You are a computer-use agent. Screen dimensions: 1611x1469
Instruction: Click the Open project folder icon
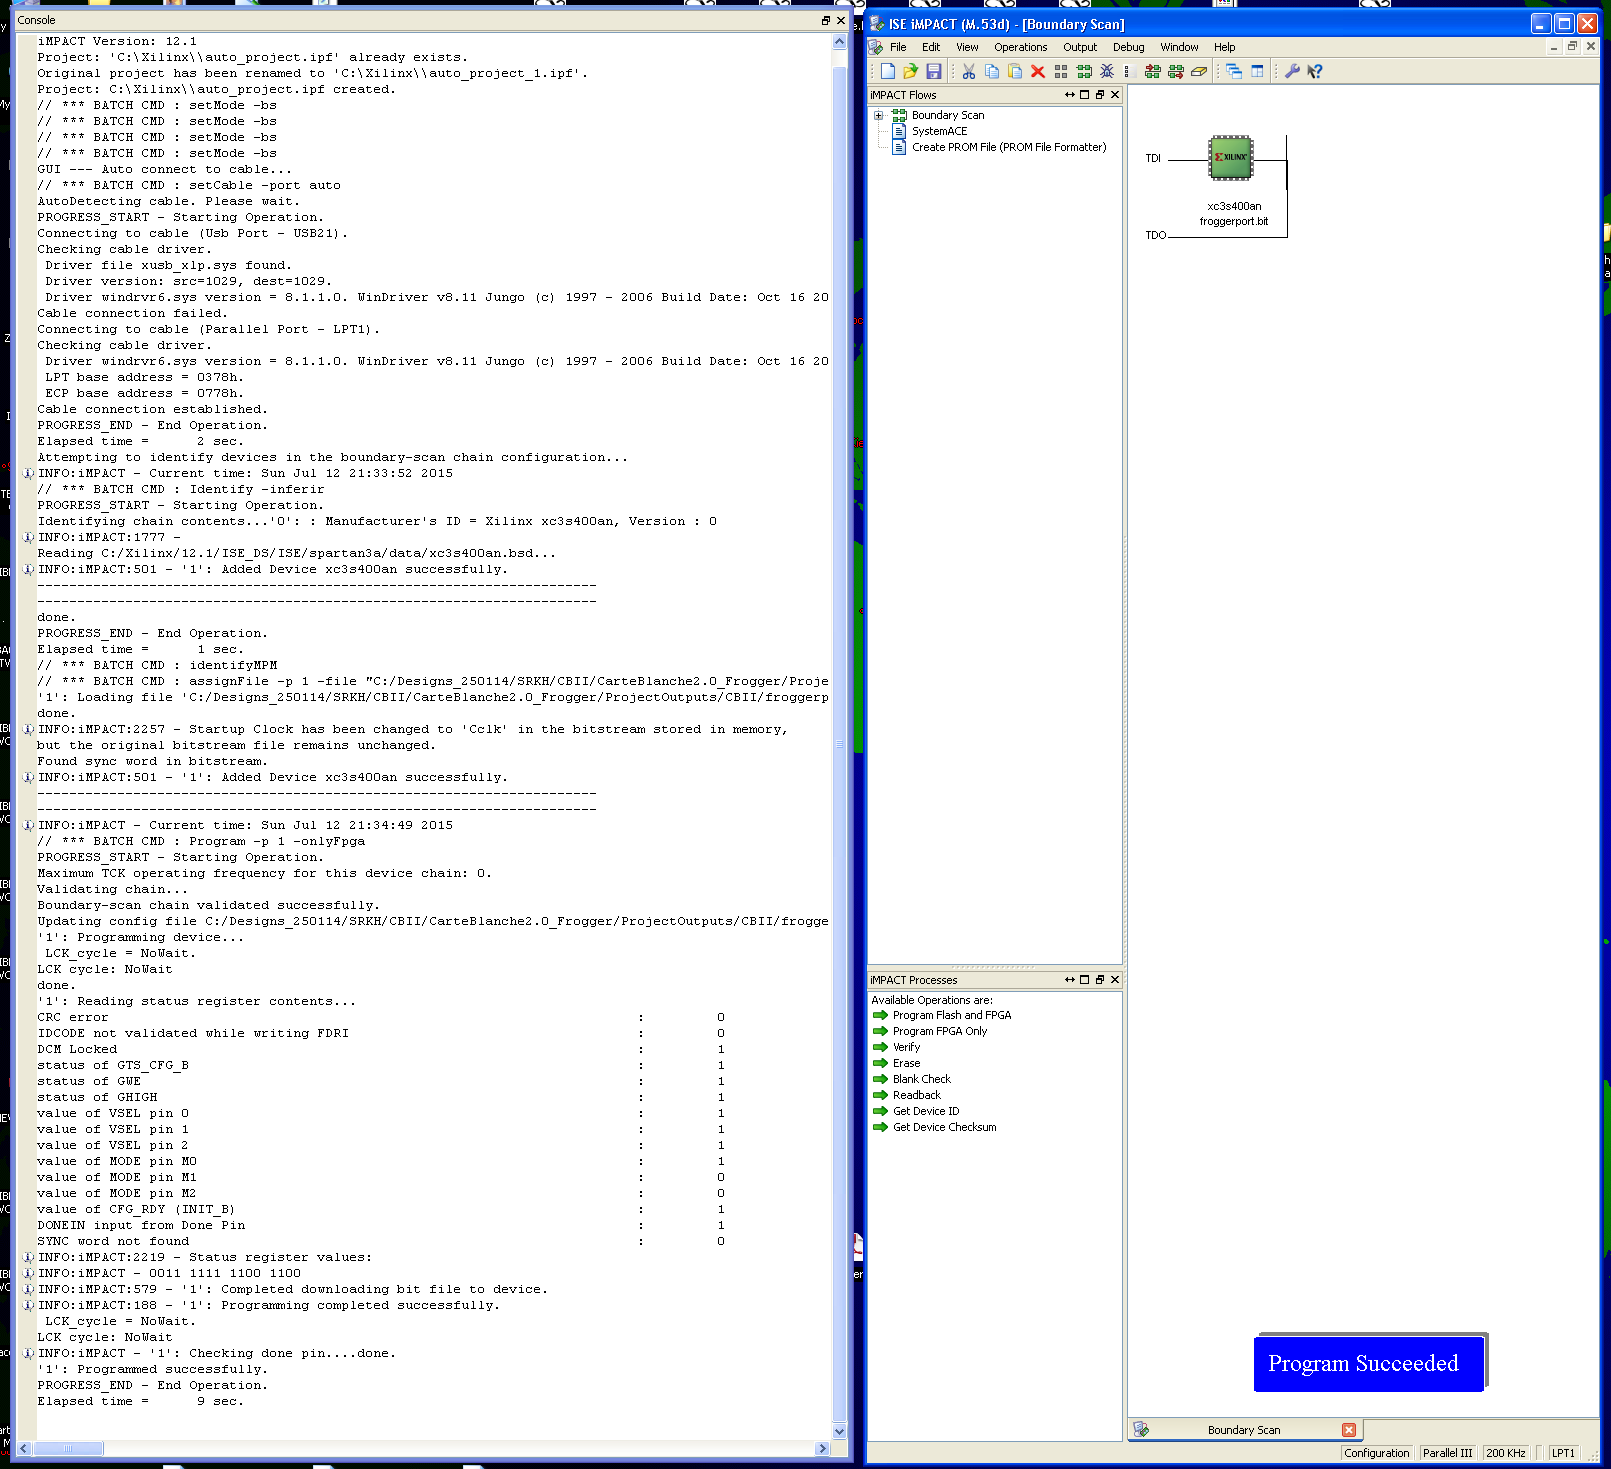910,71
